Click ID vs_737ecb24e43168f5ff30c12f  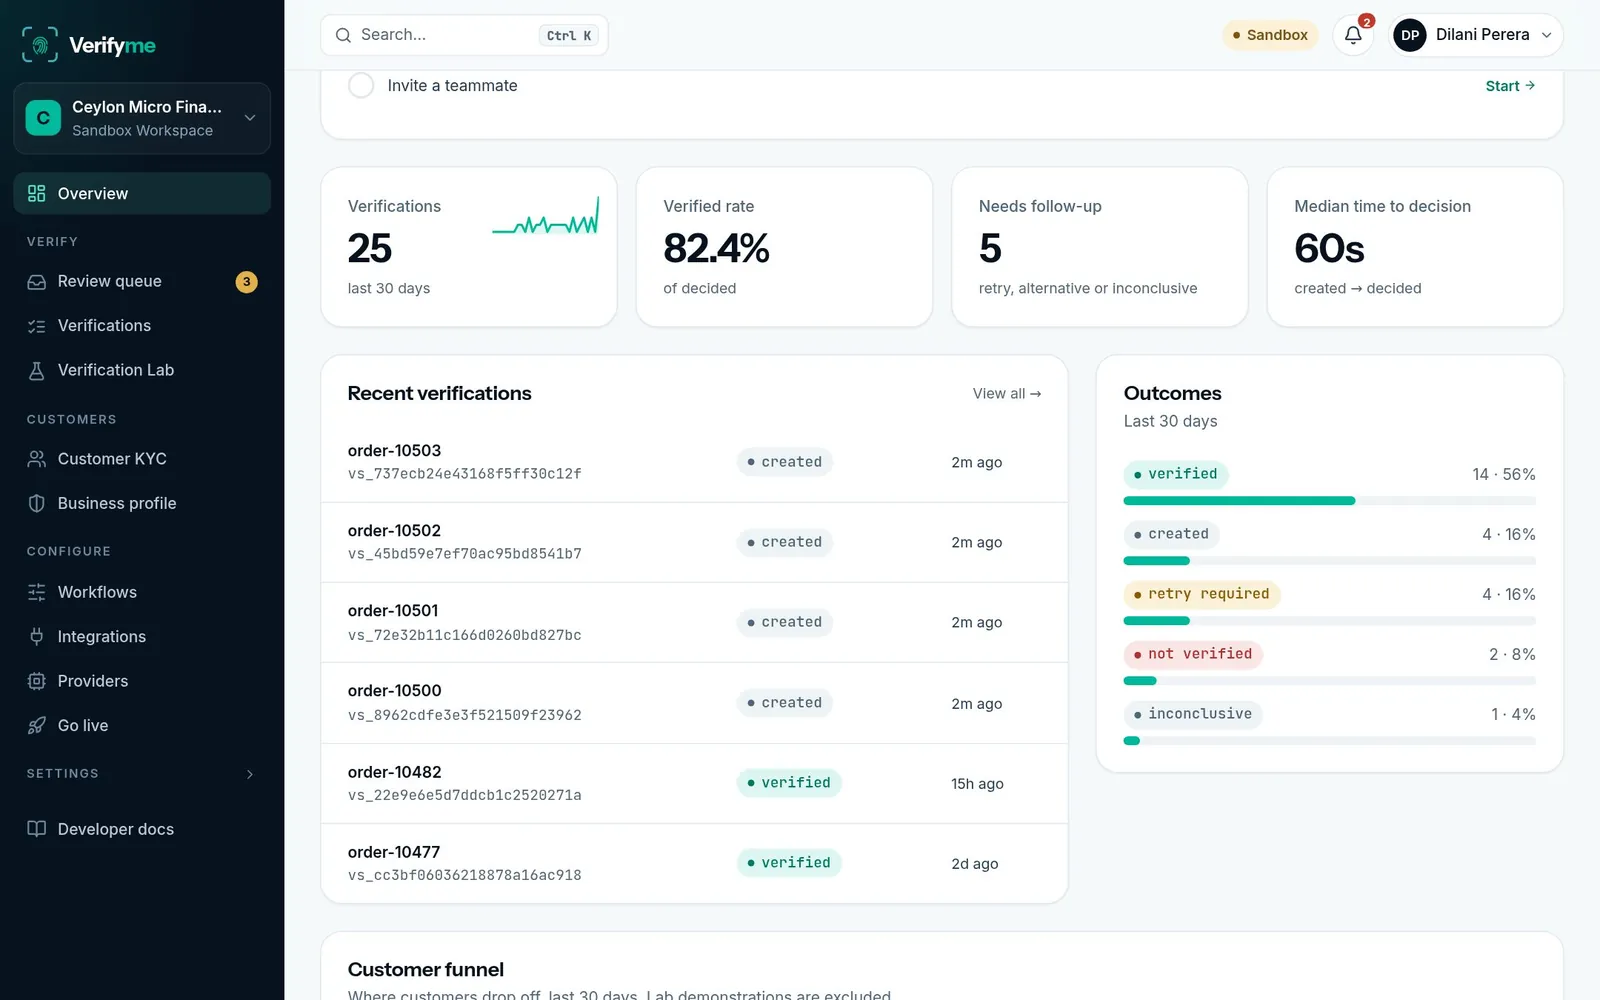pos(465,474)
